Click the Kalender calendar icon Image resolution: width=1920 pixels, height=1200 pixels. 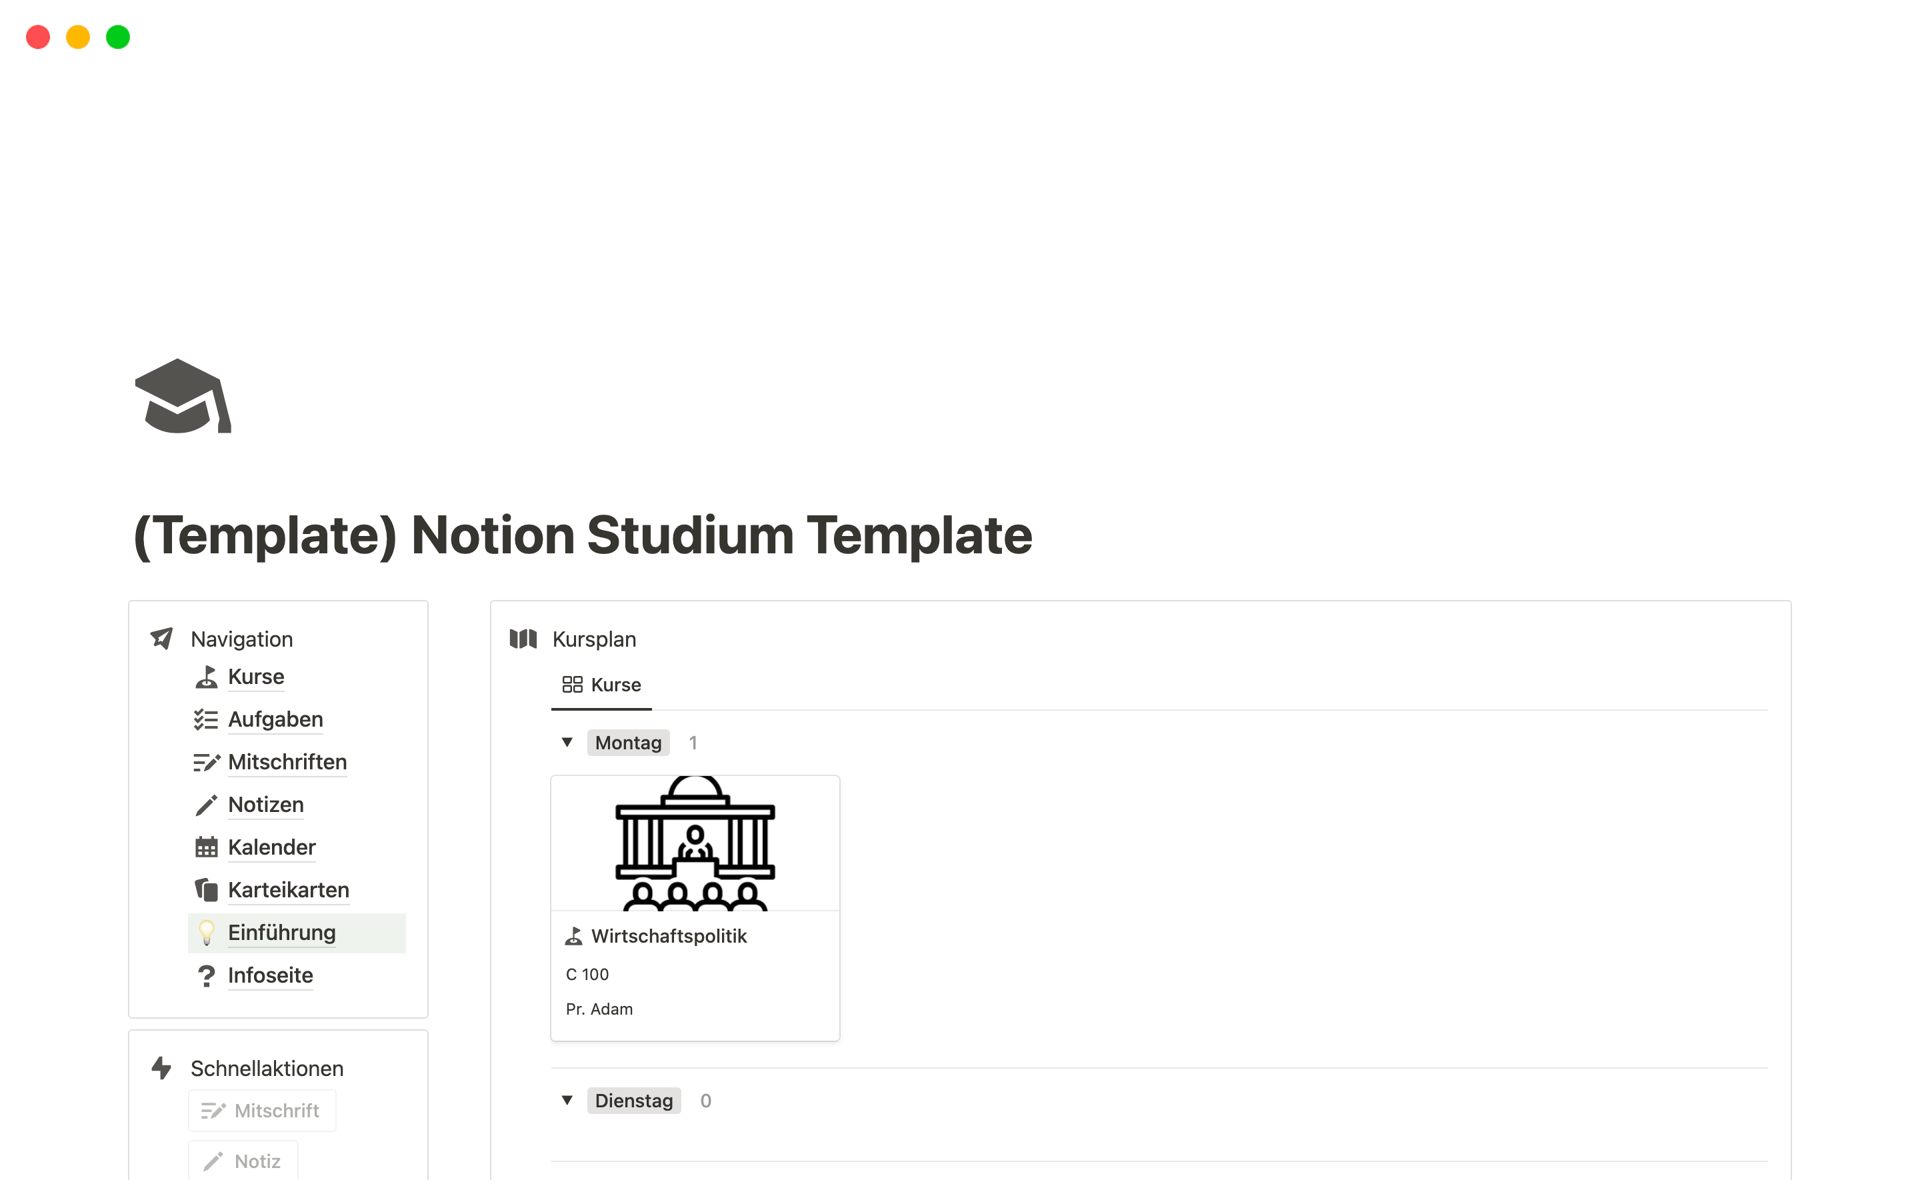coord(206,848)
